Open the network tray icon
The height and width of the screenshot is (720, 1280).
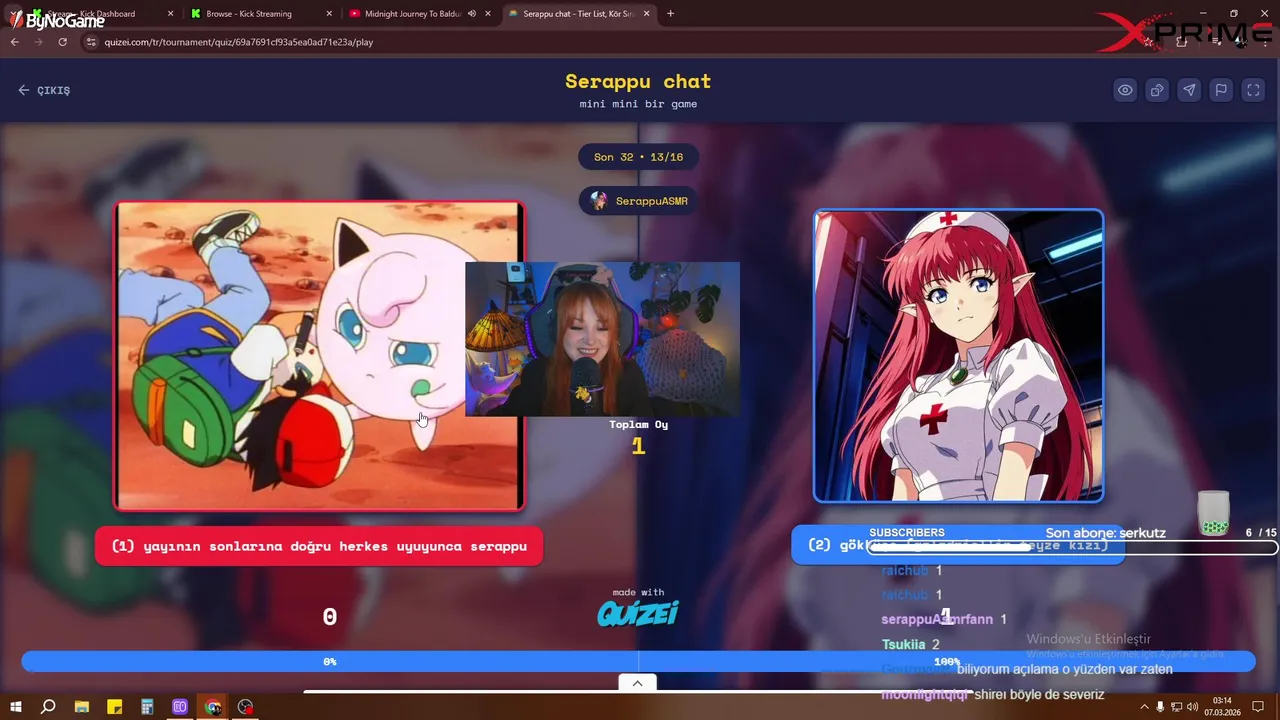(x=1176, y=707)
